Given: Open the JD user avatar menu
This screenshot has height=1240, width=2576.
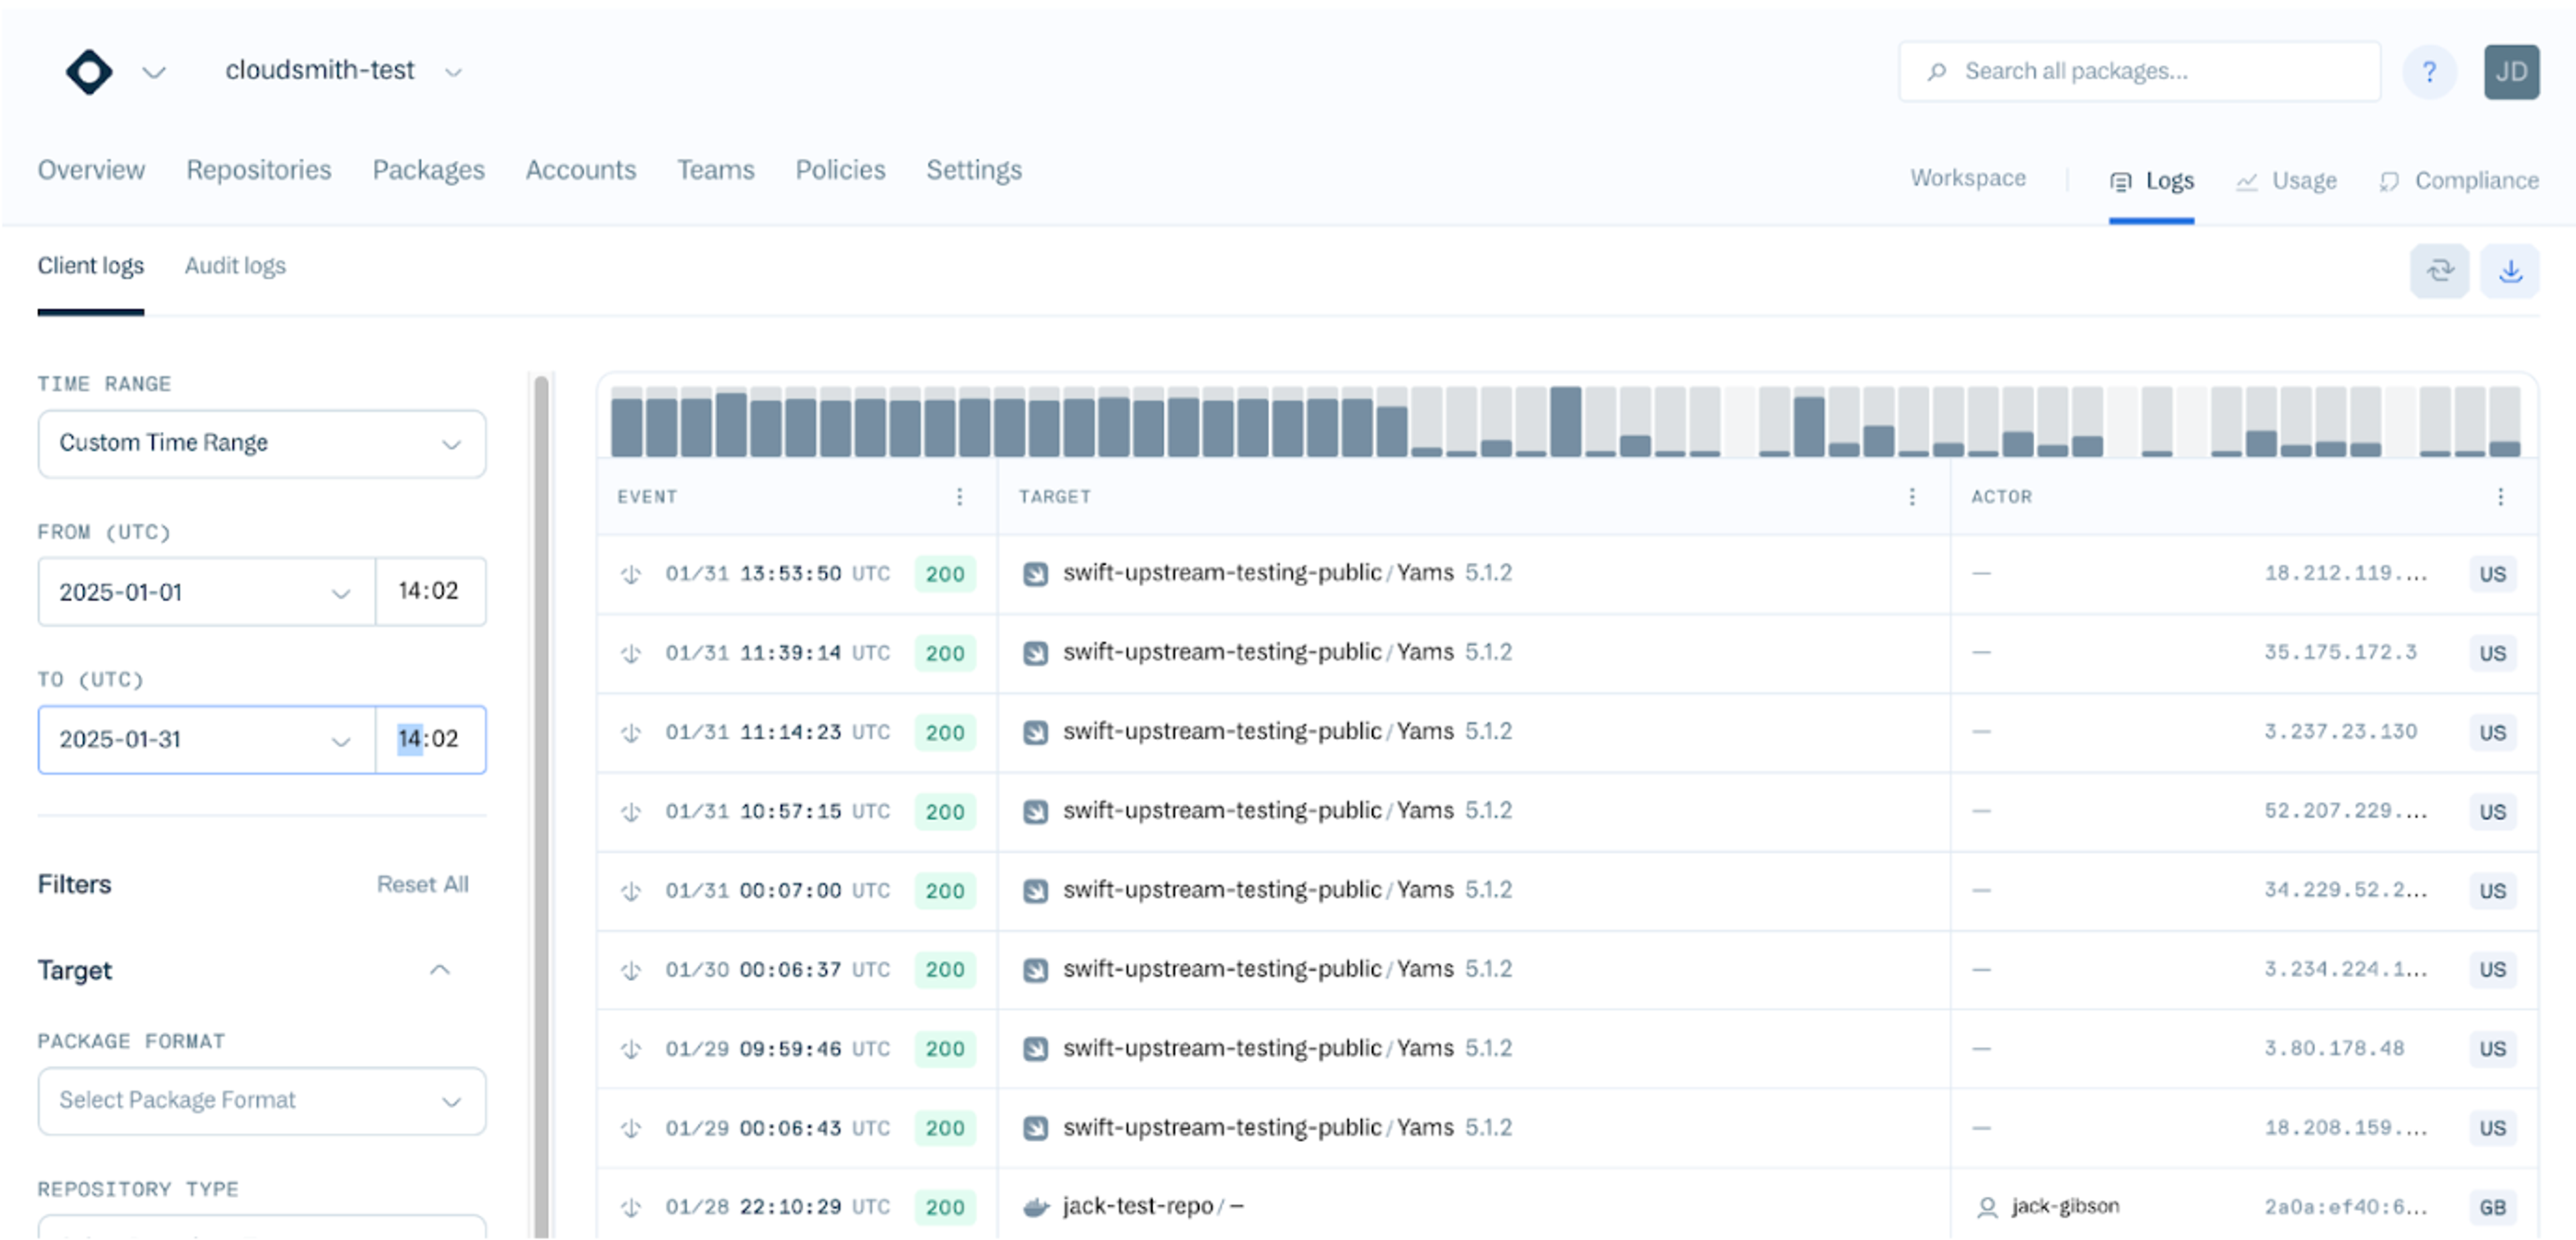Looking at the screenshot, I should 2510,72.
